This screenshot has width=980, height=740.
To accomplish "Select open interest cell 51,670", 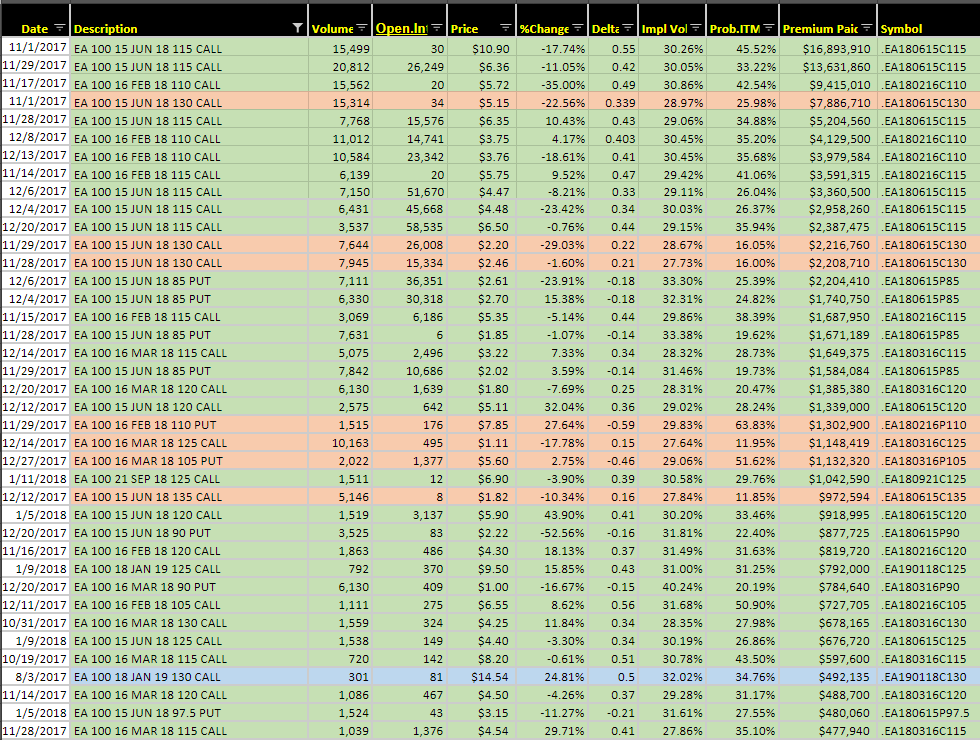I will pyautogui.click(x=409, y=192).
